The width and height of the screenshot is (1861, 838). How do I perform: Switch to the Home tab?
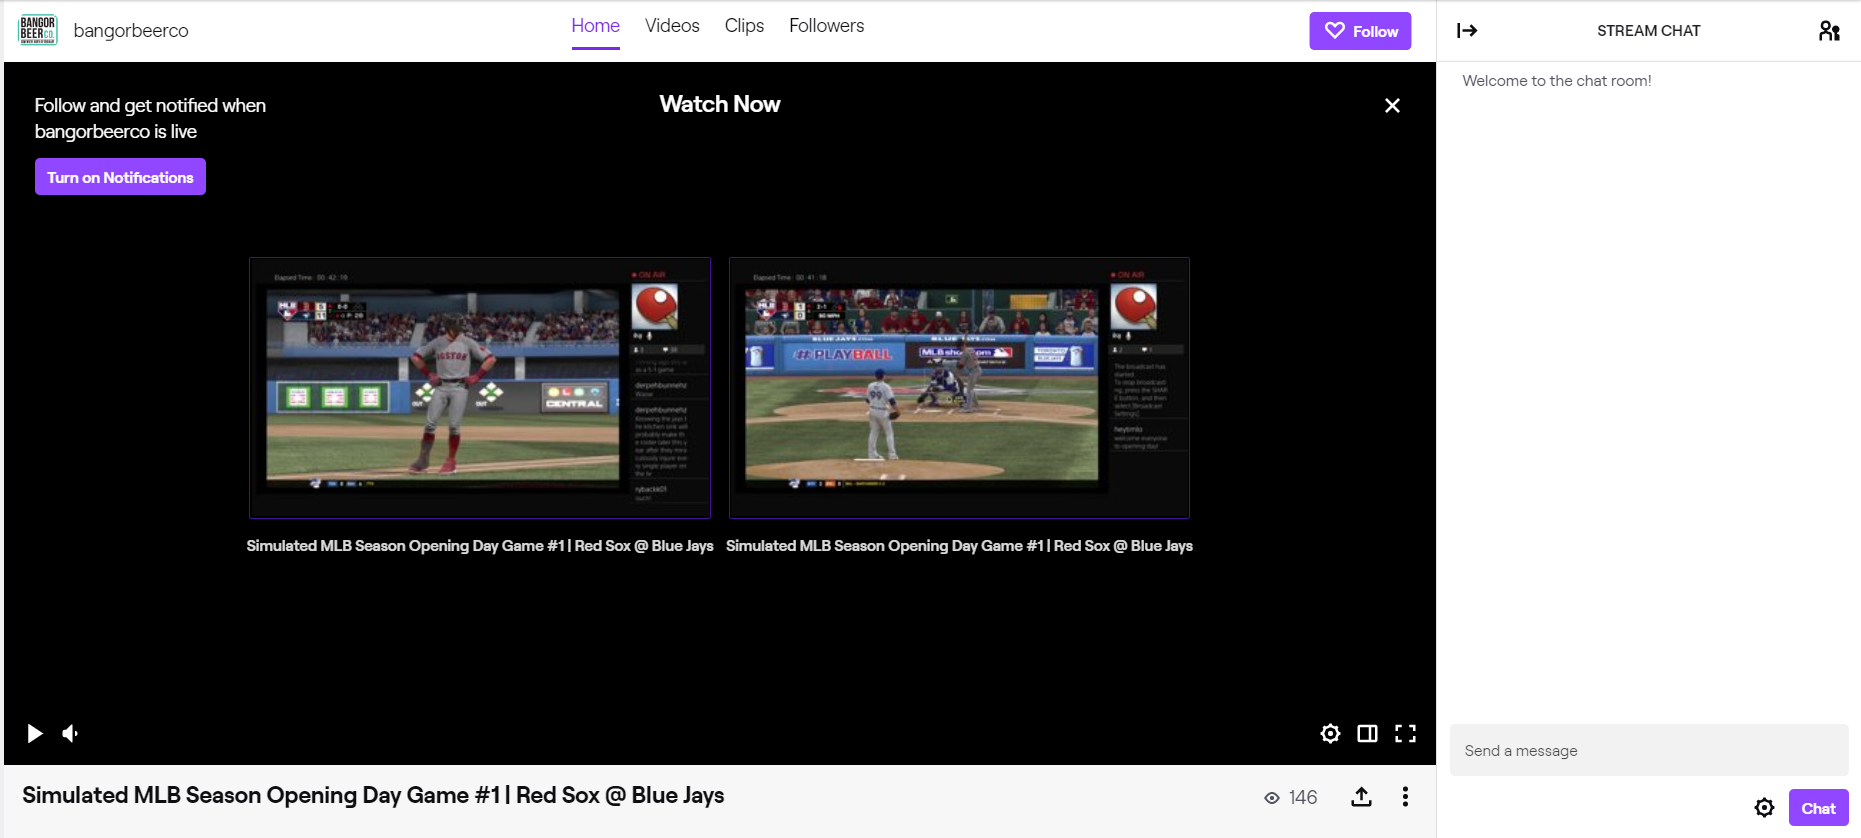[595, 26]
